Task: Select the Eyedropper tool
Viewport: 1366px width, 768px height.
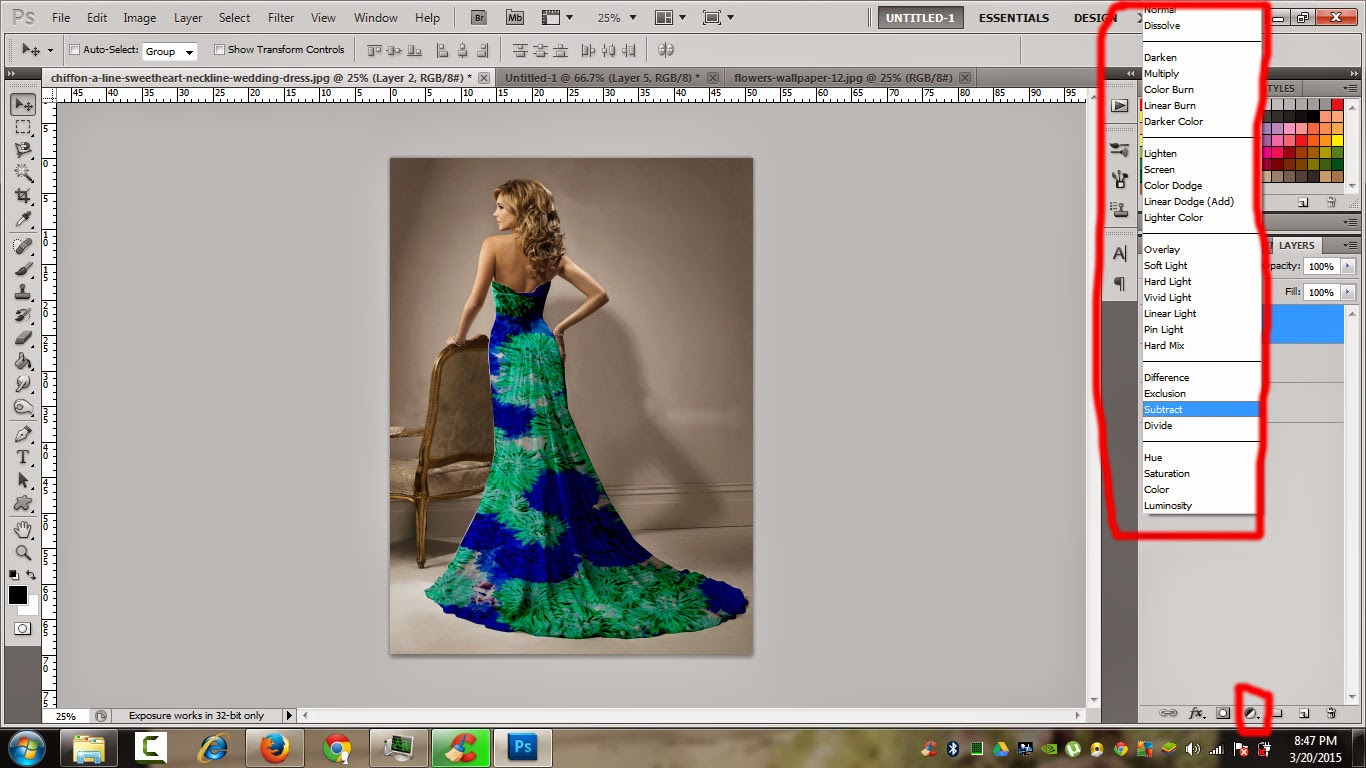Action: [22, 219]
